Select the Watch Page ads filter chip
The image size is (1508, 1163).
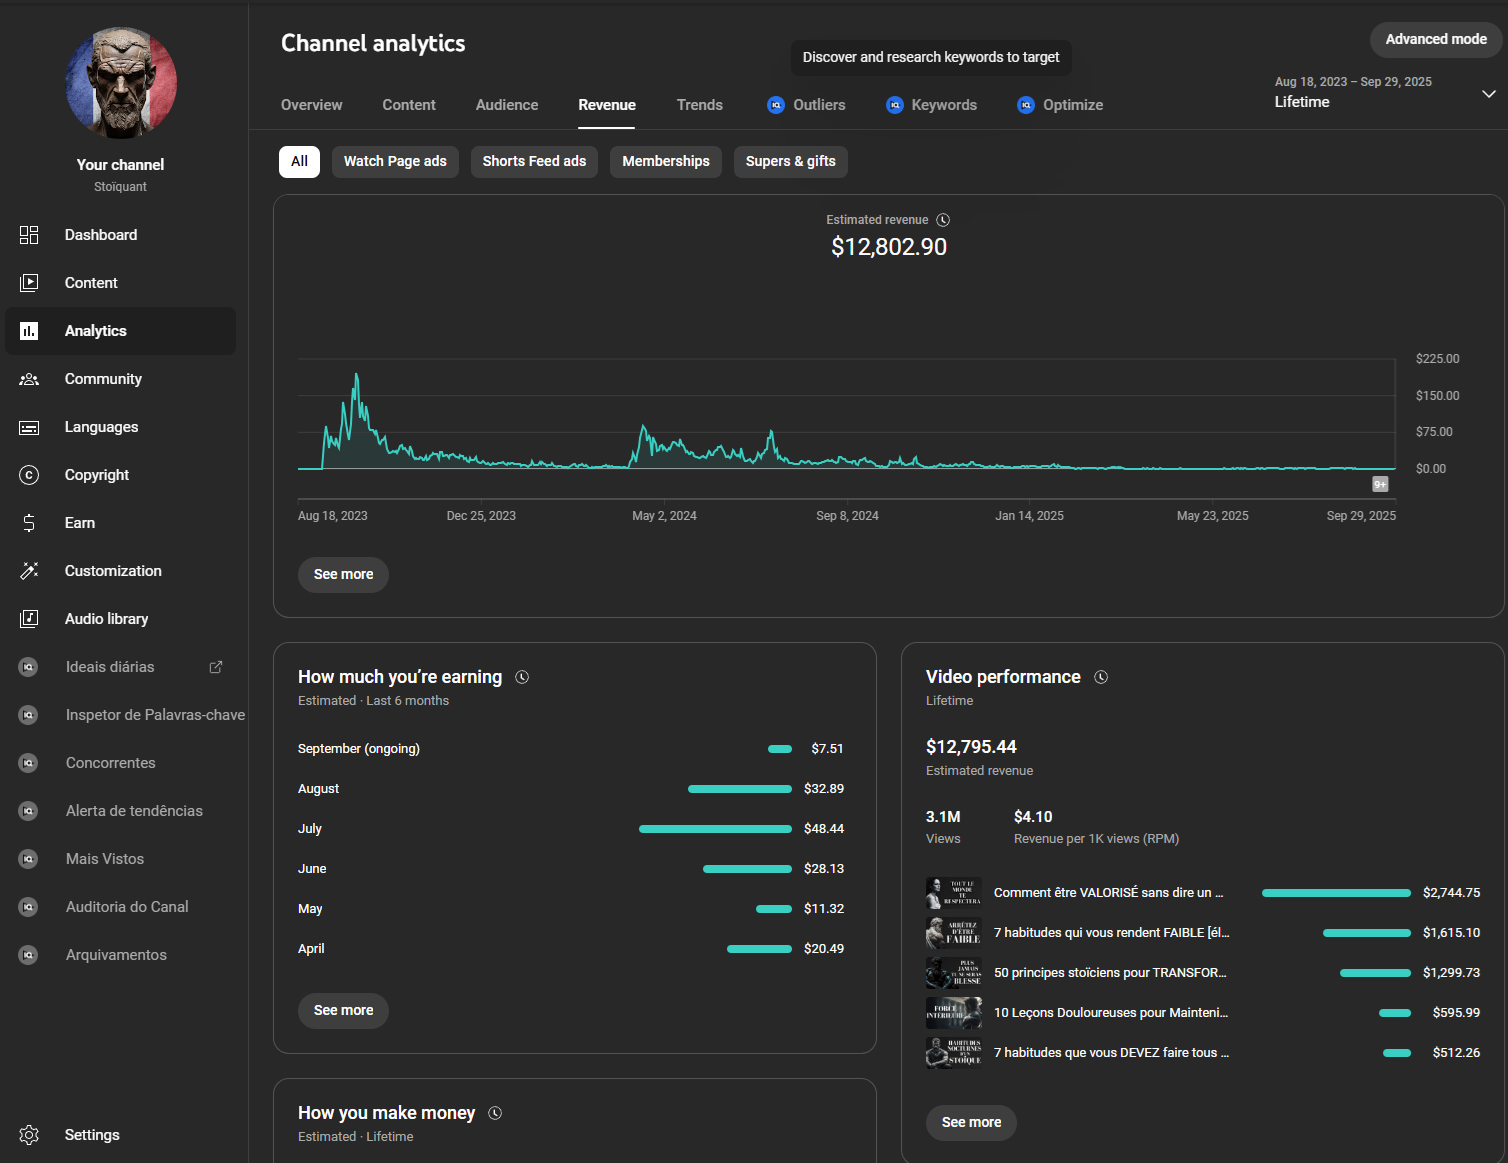(395, 162)
